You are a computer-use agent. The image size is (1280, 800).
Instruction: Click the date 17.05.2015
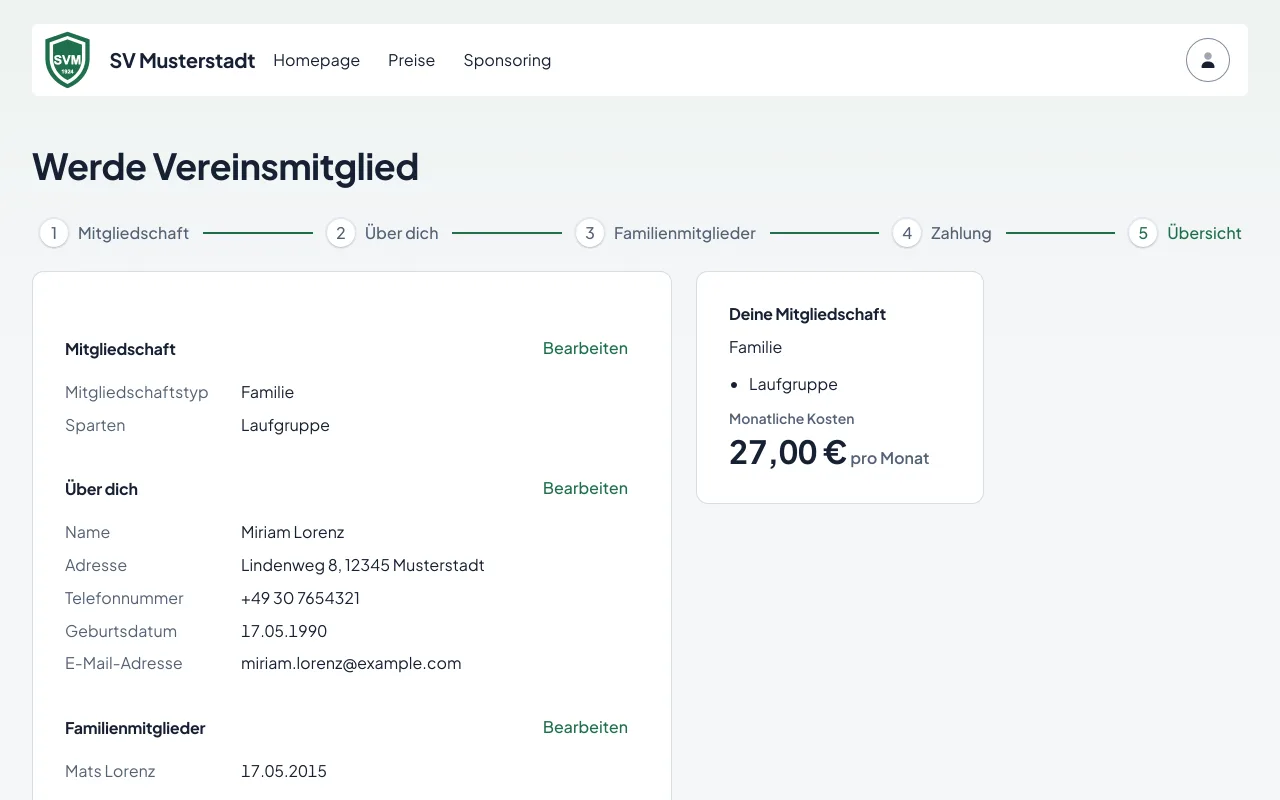pyautogui.click(x=284, y=771)
